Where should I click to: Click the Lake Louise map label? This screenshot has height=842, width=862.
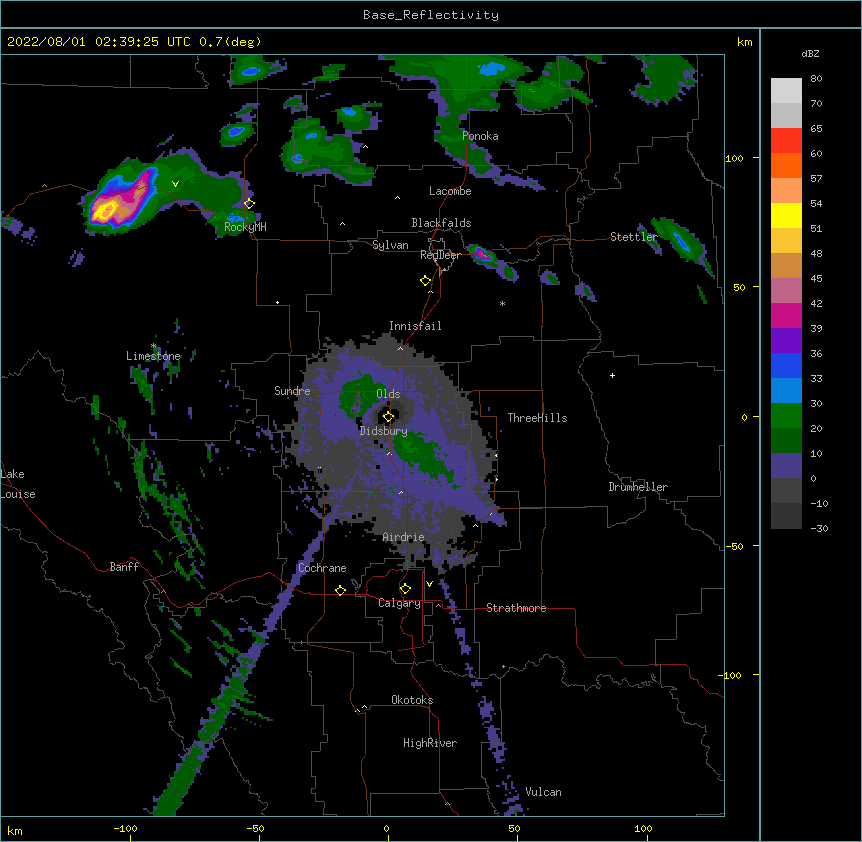click(x=18, y=484)
